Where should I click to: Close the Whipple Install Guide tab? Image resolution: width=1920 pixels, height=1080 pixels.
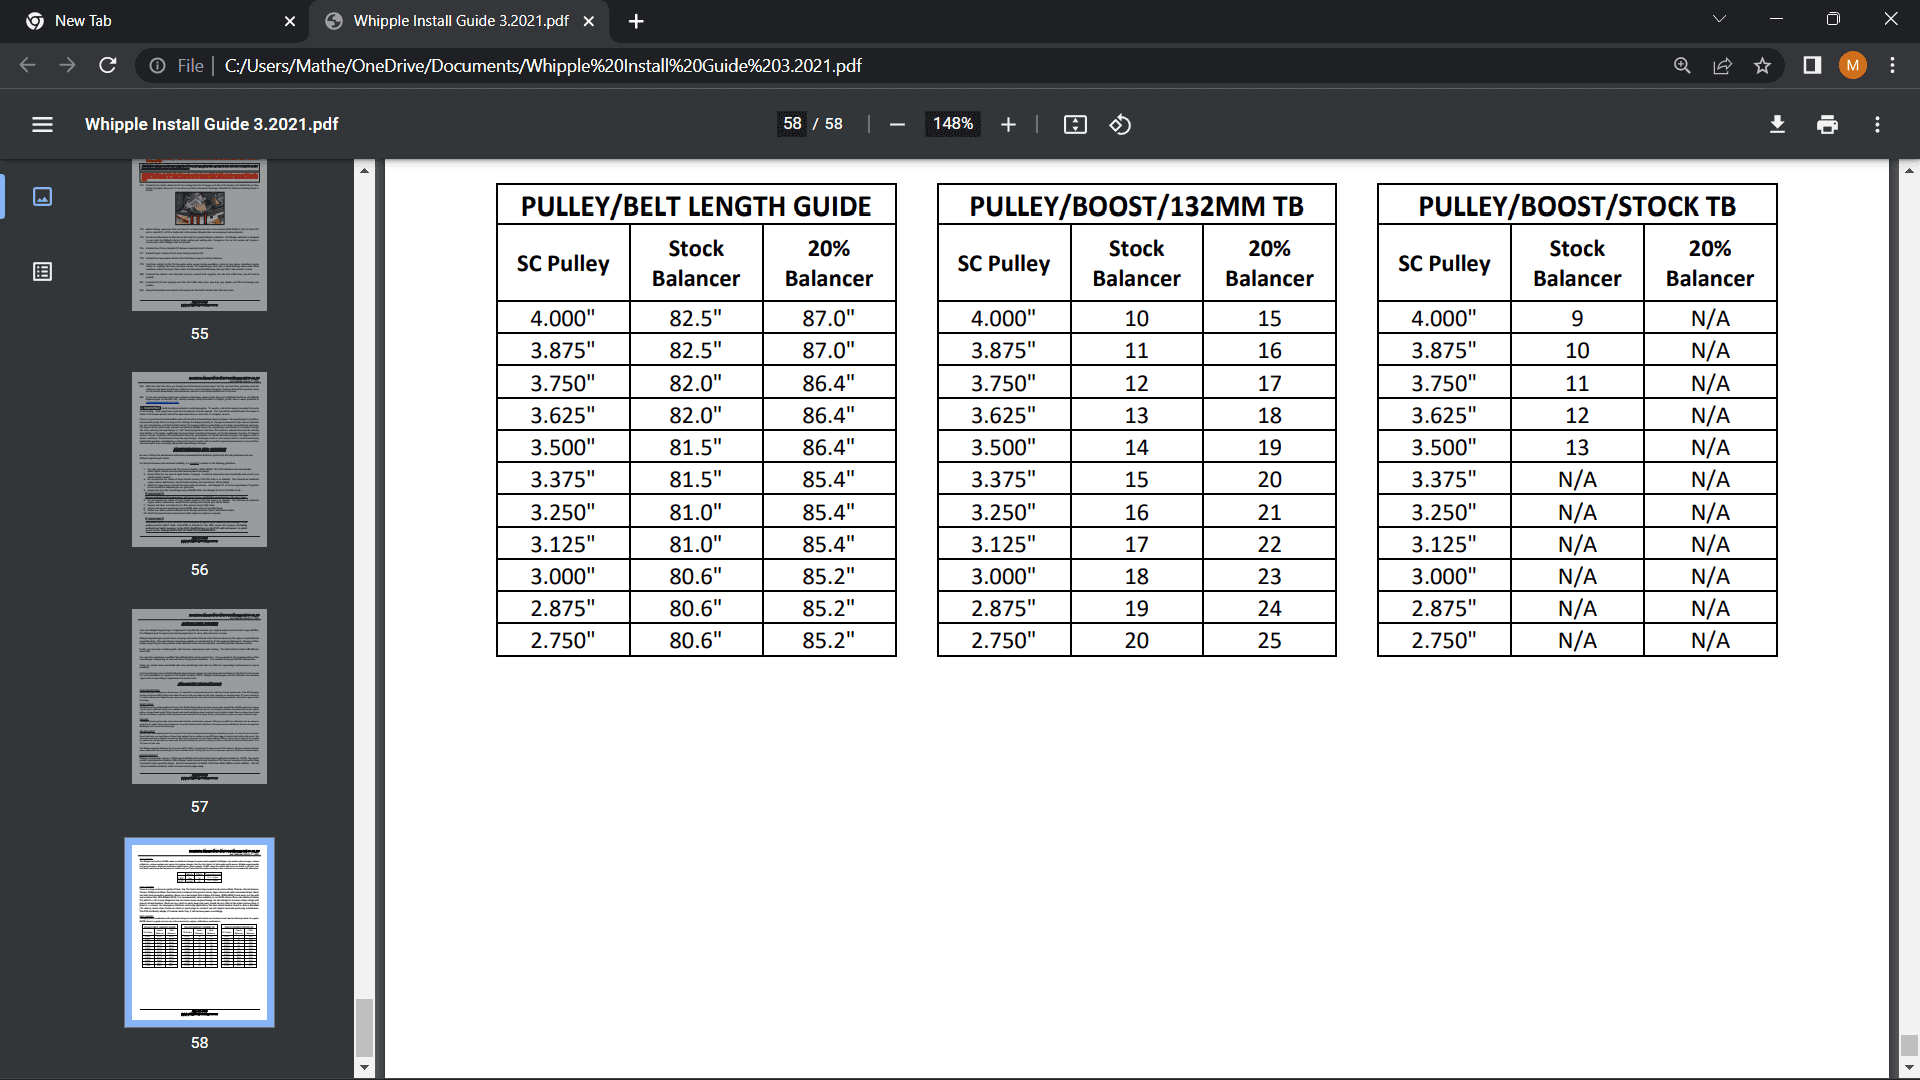[x=589, y=21]
